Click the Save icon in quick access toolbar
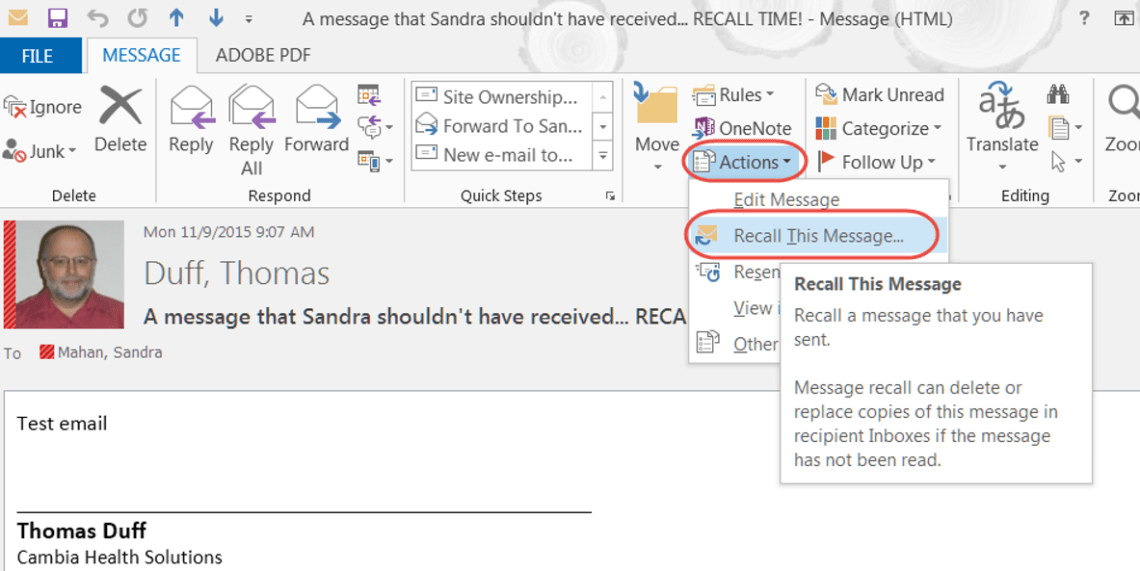 tap(57, 18)
